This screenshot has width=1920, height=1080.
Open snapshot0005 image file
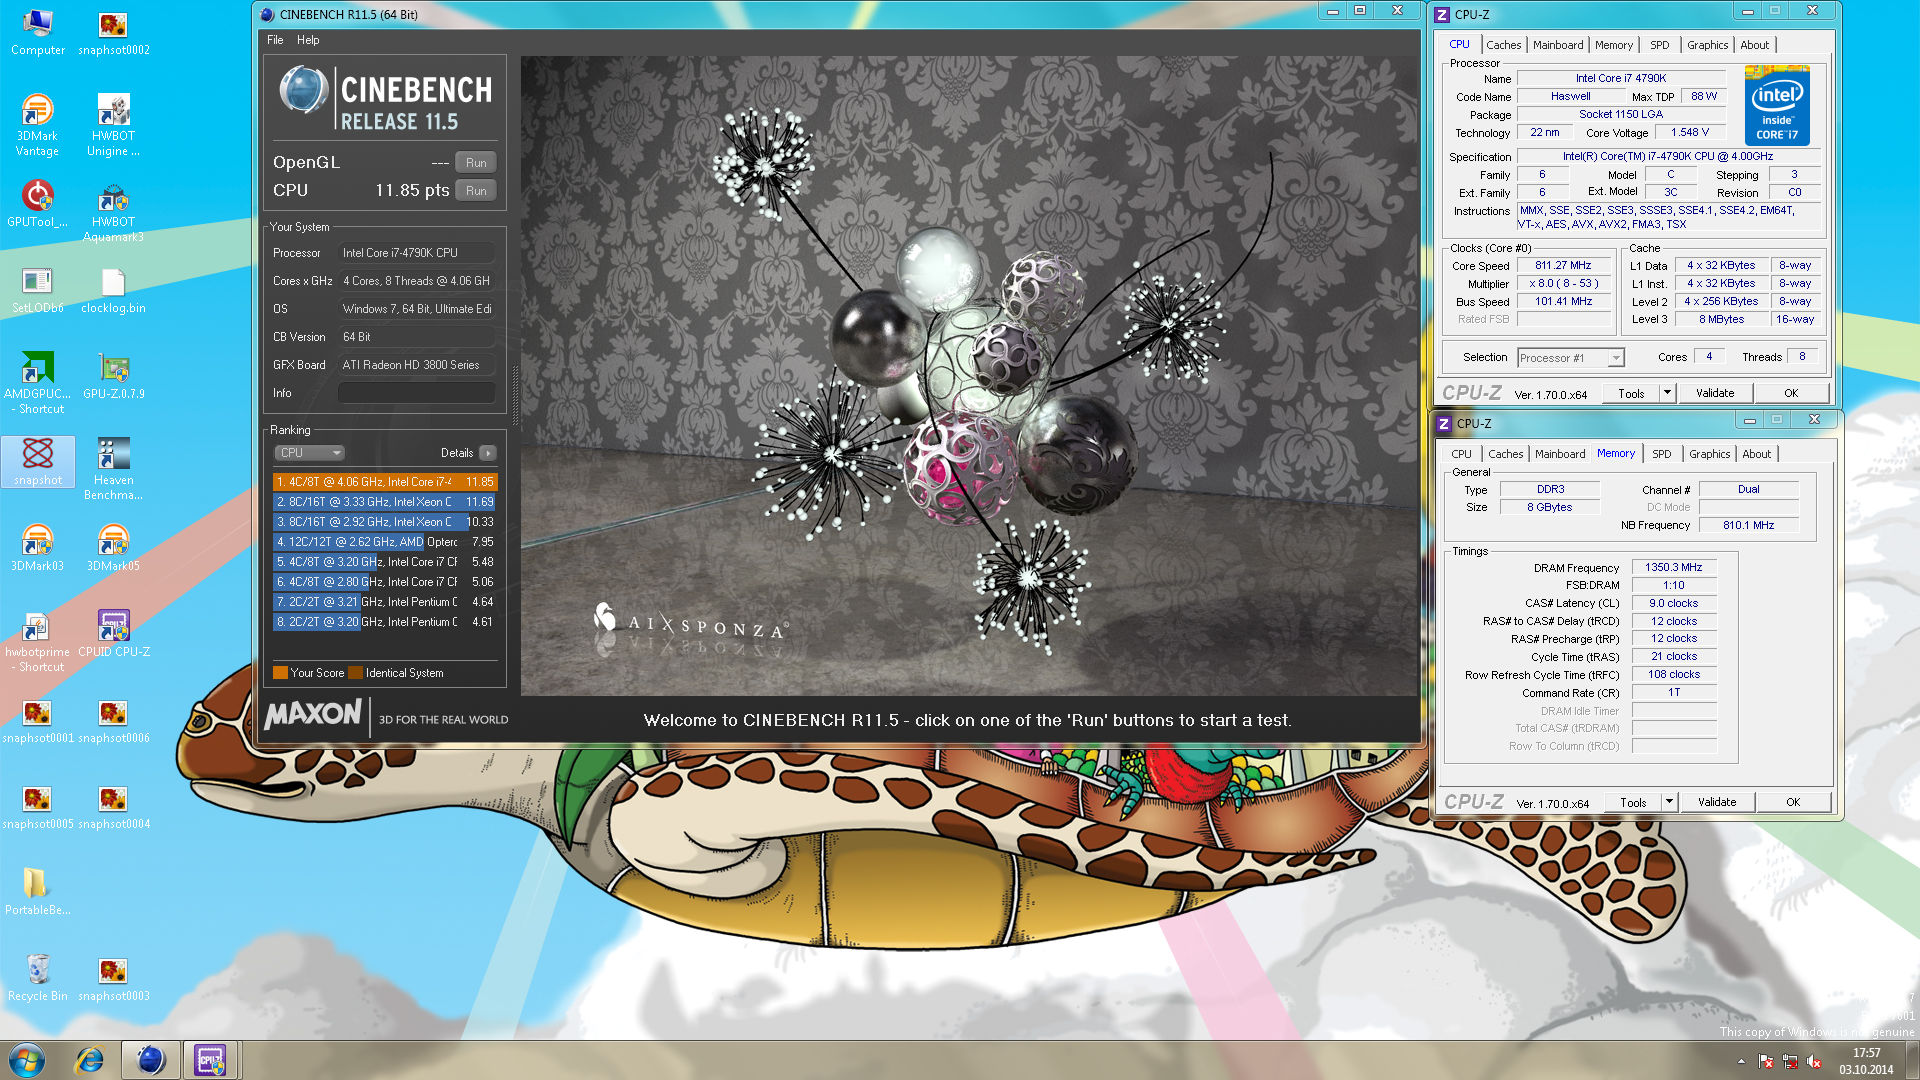[x=38, y=806]
